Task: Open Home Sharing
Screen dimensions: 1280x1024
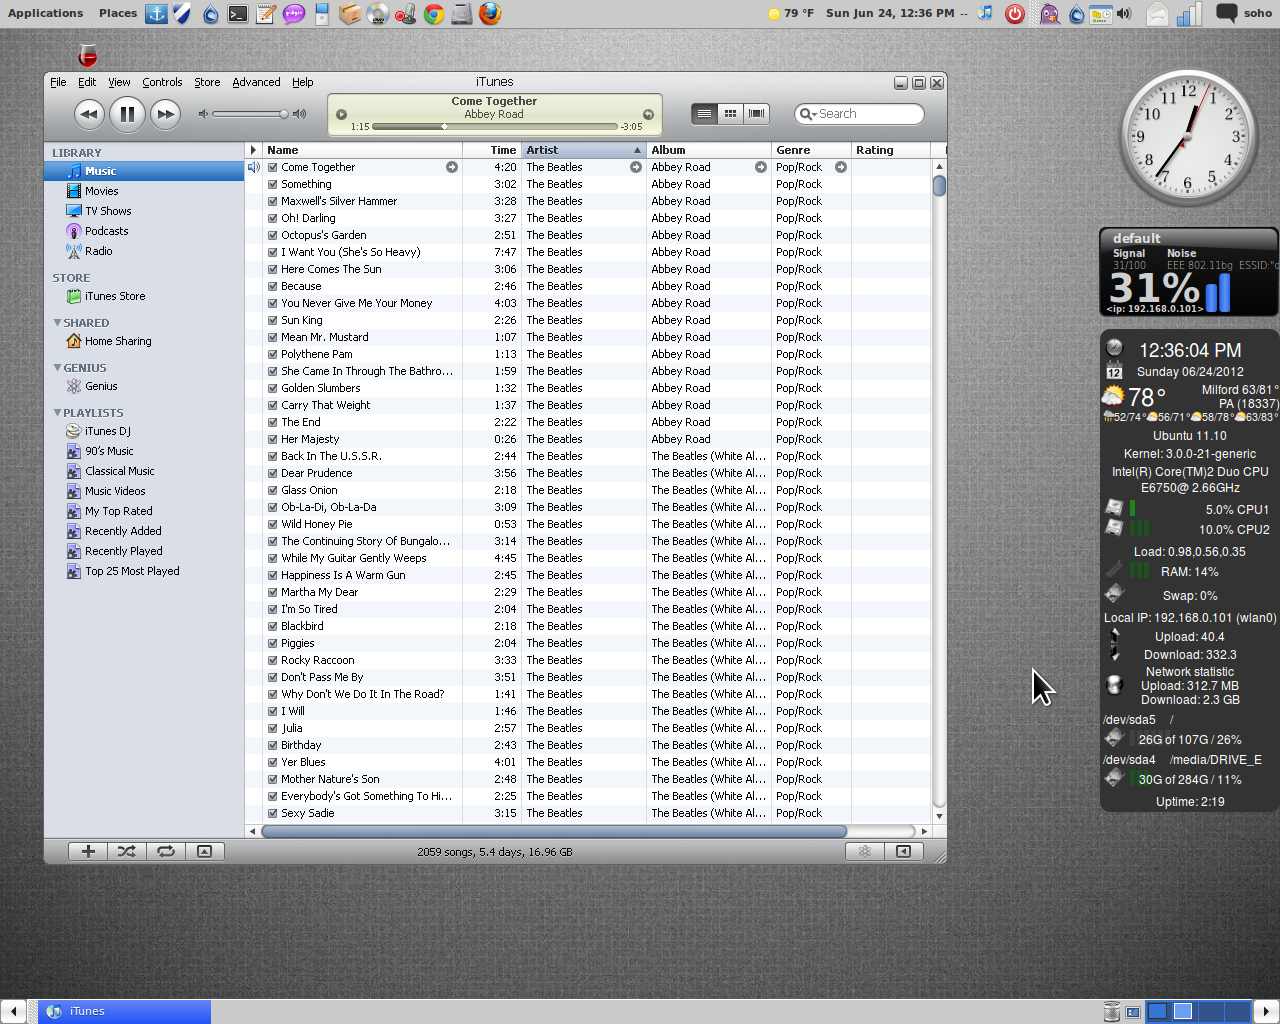Action: (118, 341)
